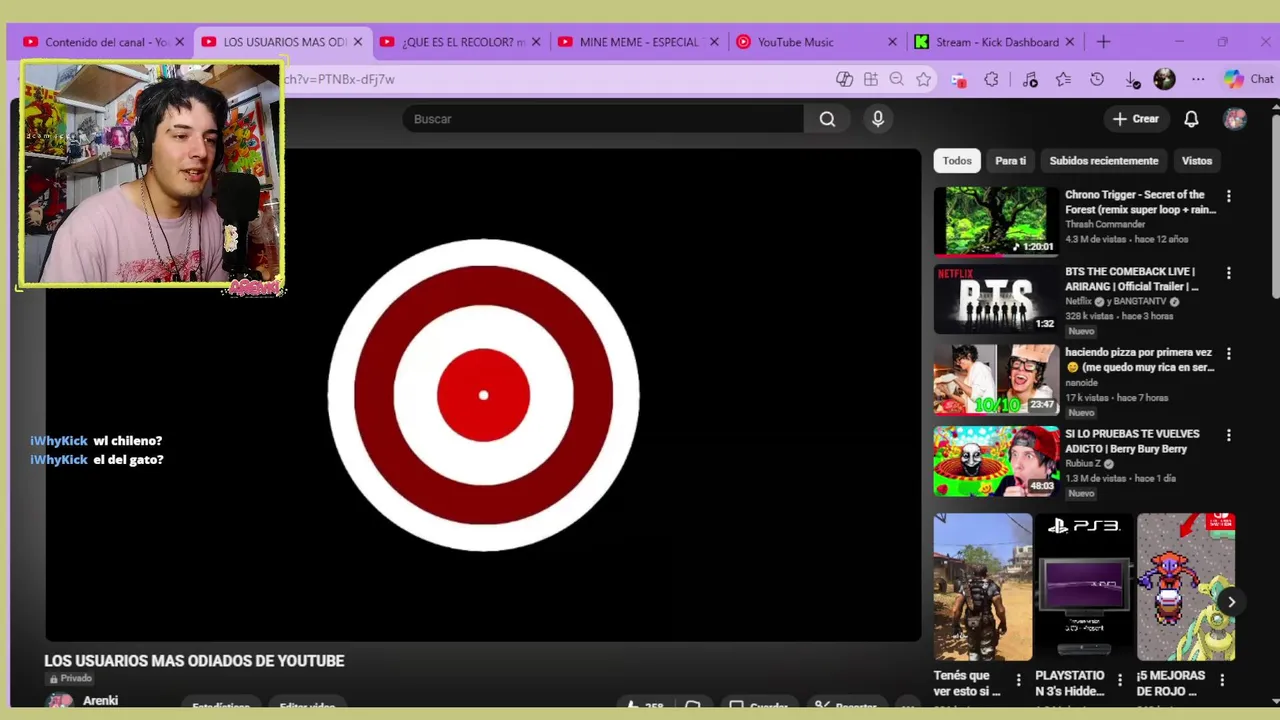Close the Contenido del canal tab
The image size is (1280, 720).
pos(179,42)
